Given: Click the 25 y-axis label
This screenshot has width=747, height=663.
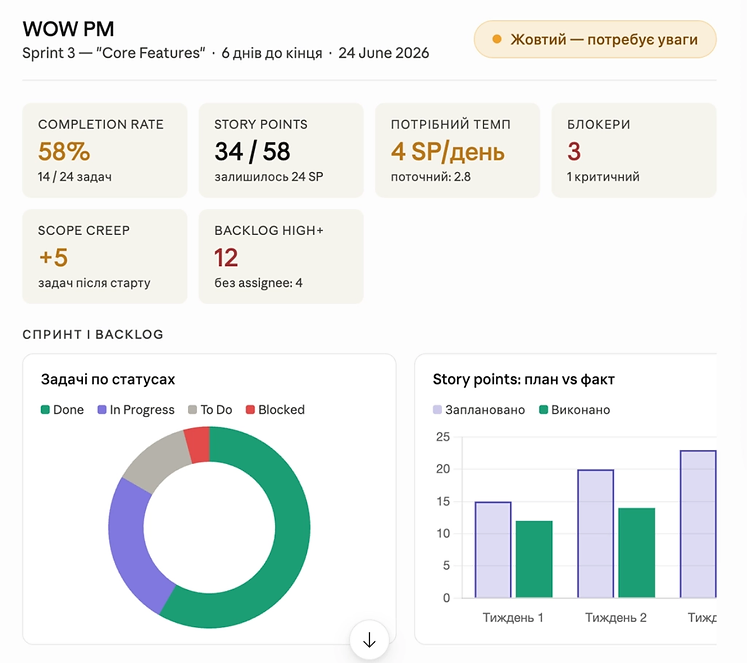Looking at the screenshot, I should click(443, 437).
